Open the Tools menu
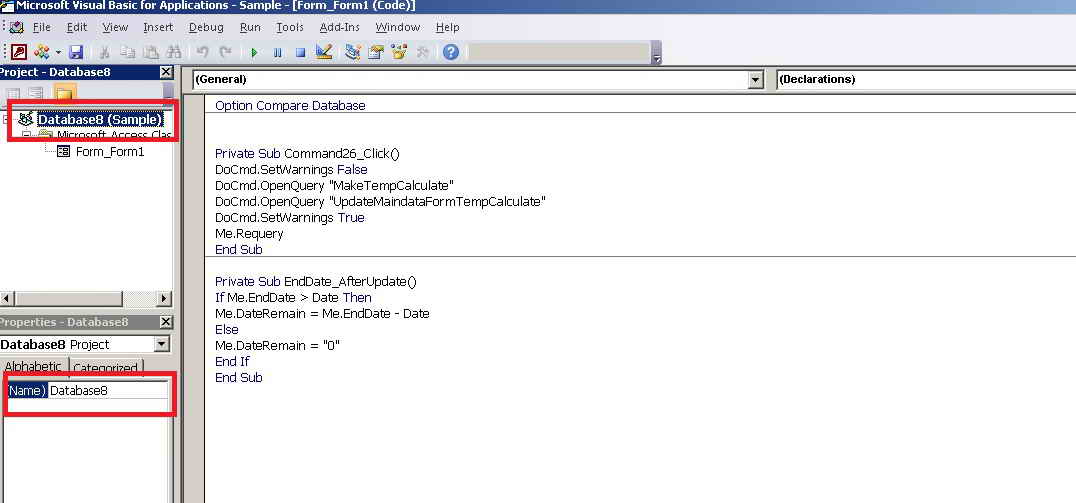The width and height of the screenshot is (1076, 503). tap(290, 27)
